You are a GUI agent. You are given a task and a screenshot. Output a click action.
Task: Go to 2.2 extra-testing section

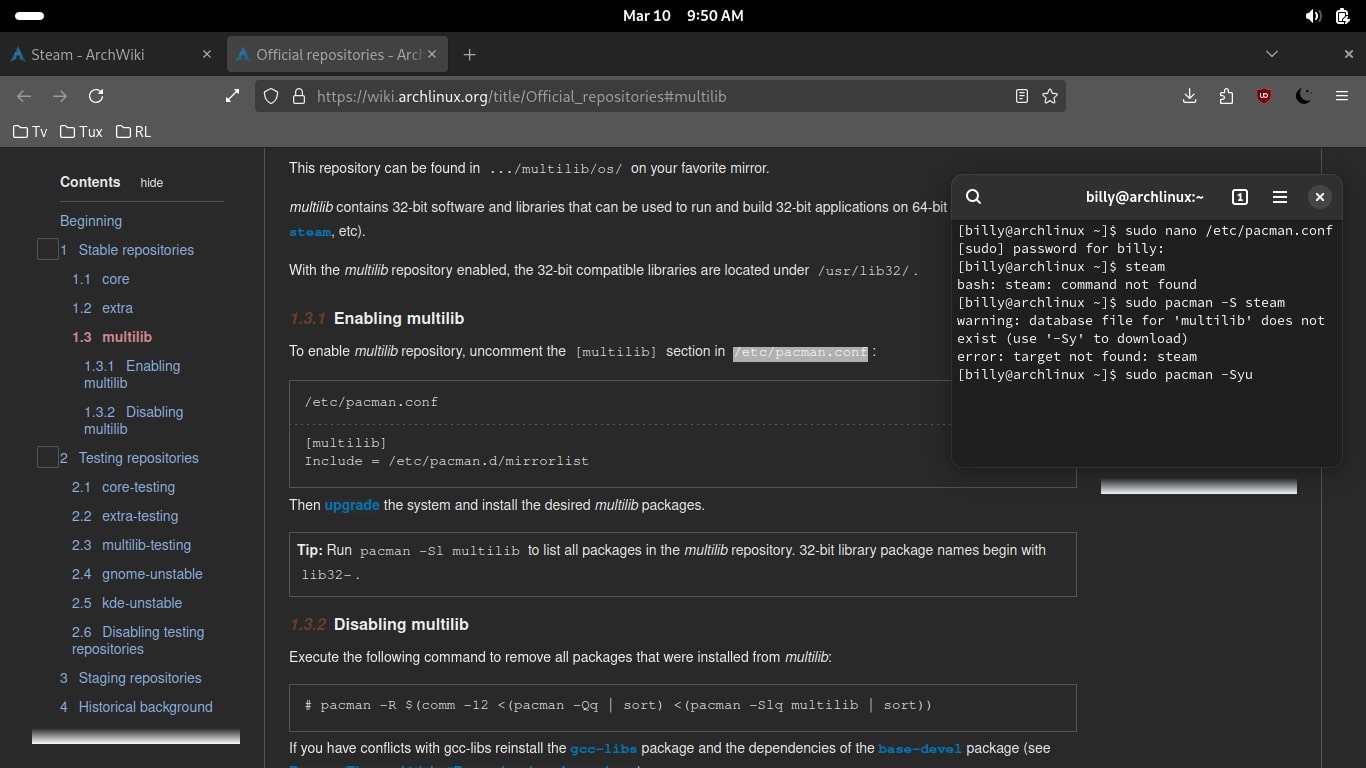click(125, 516)
